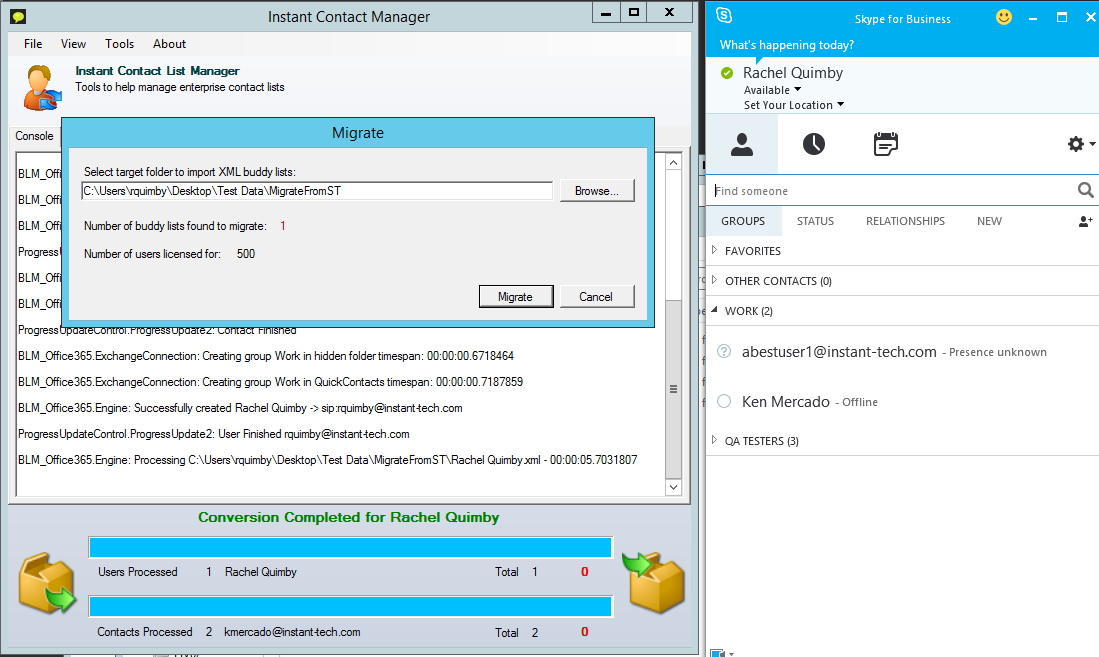Click the Instant Contact List Manager user logo

click(x=41, y=88)
